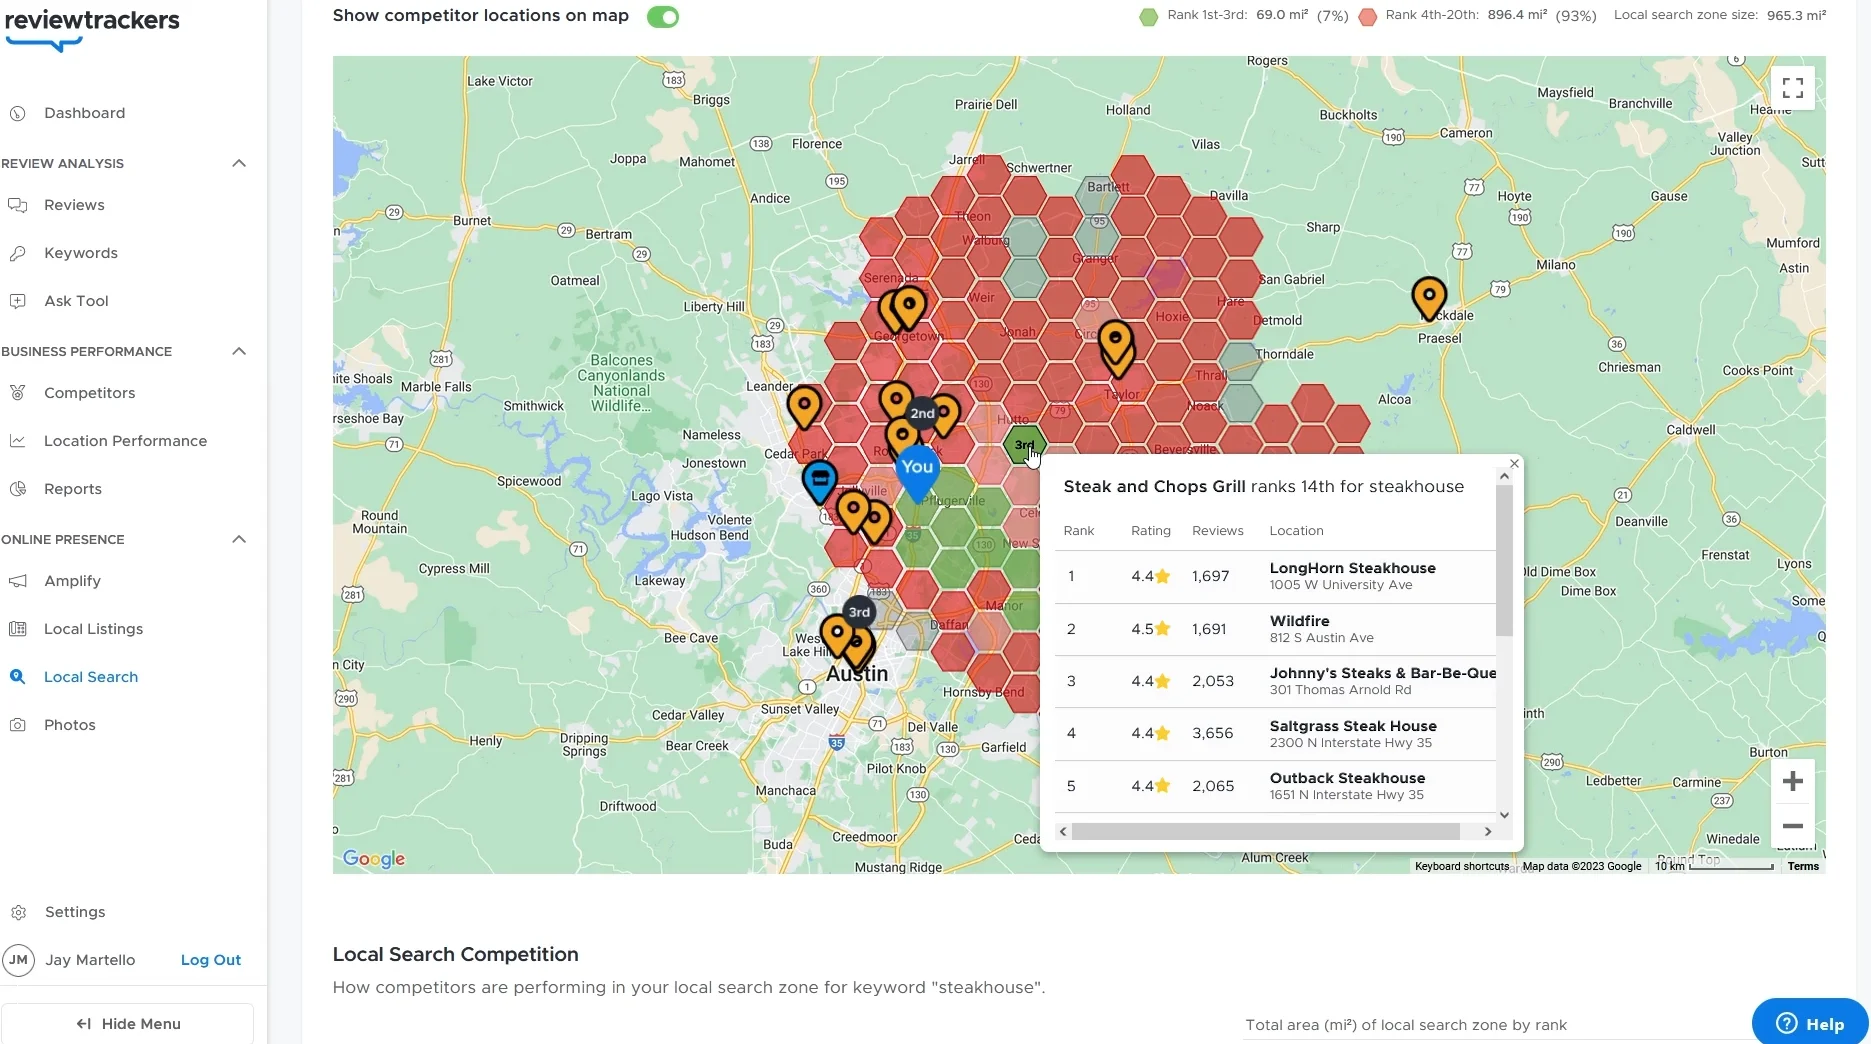Close the Steak and Chops Grill popup
Screen dimensions: 1871x1044
(x=1513, y=464)
